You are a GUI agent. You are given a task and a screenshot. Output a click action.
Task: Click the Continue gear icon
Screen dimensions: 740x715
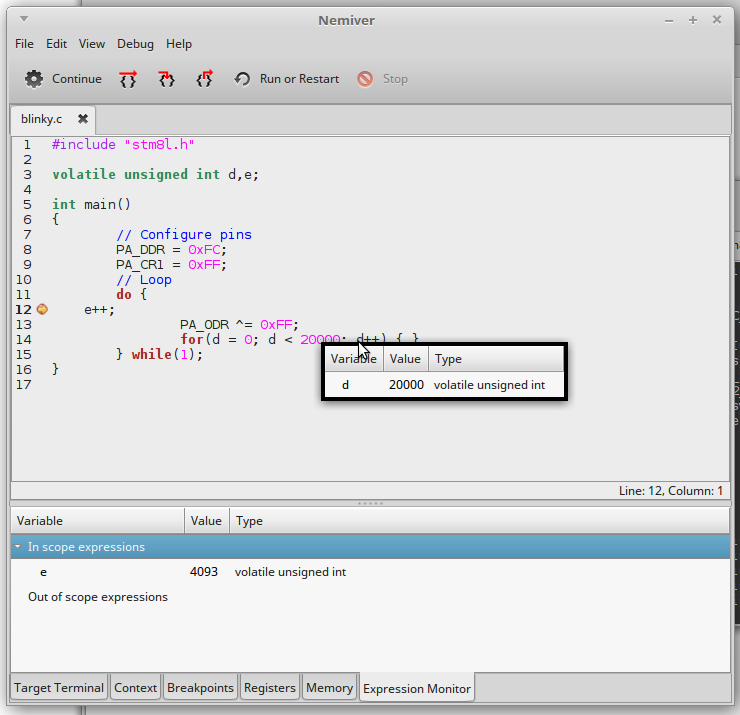tap(34, 79)
